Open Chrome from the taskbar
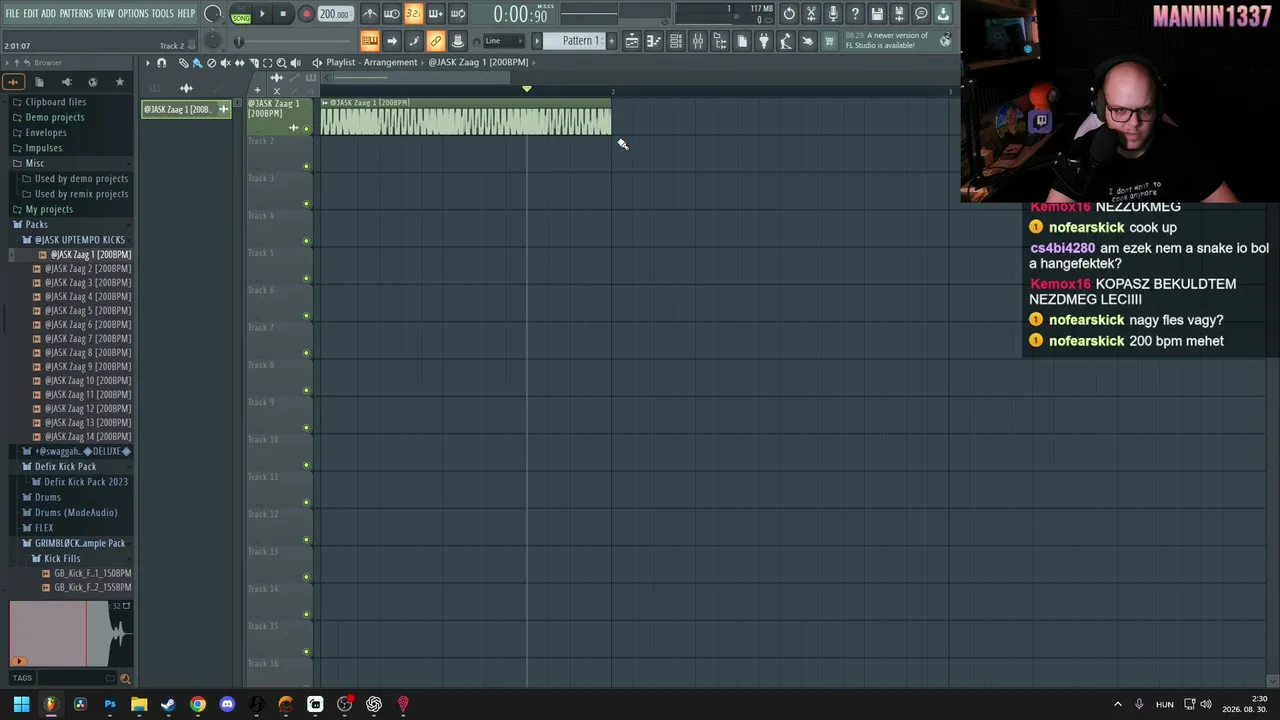 (198, 704)
